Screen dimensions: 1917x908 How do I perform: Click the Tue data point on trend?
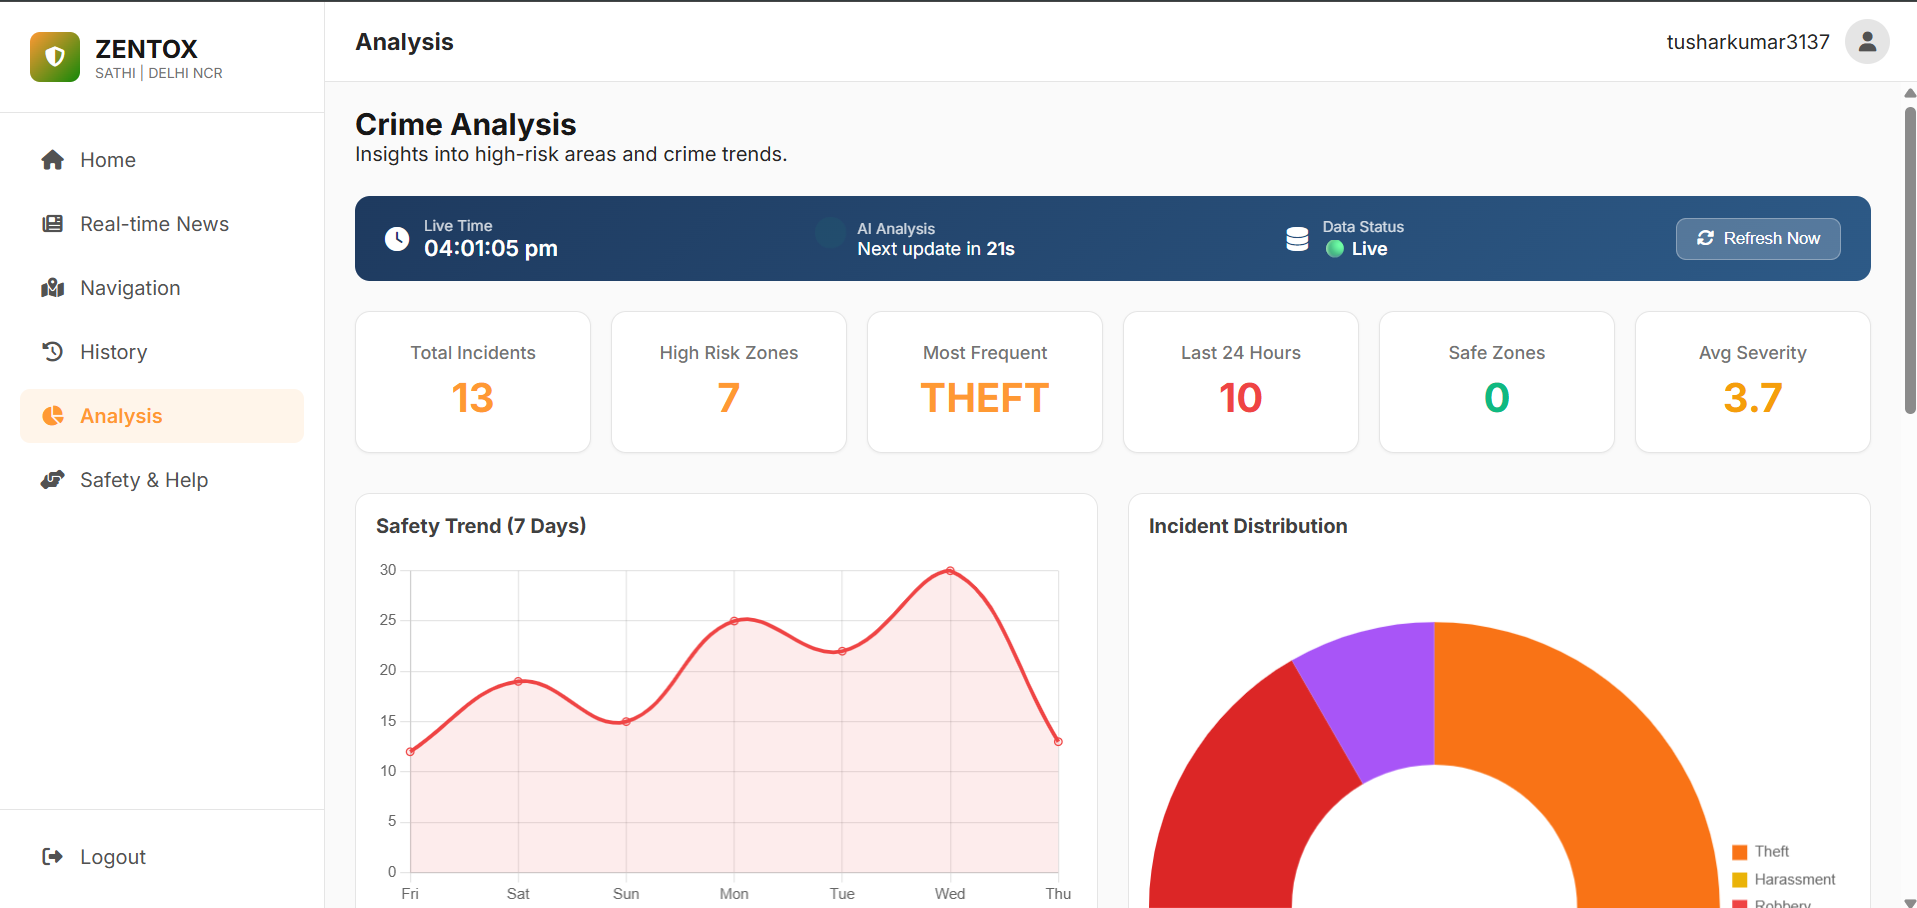point(842,651)
